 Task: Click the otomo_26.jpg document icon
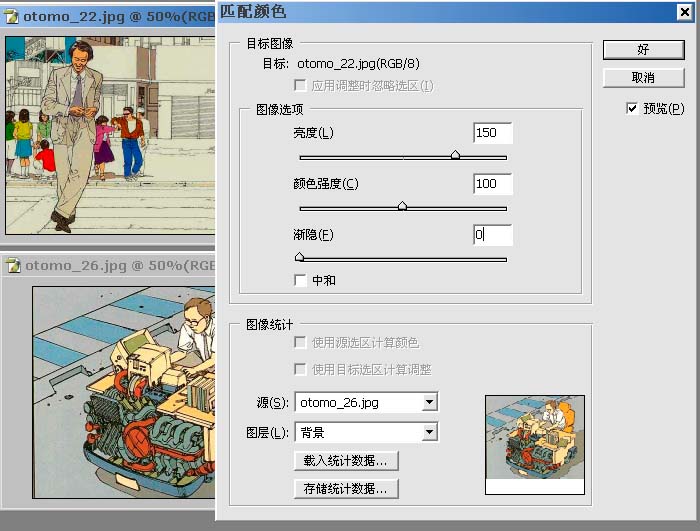click(12, 266)
